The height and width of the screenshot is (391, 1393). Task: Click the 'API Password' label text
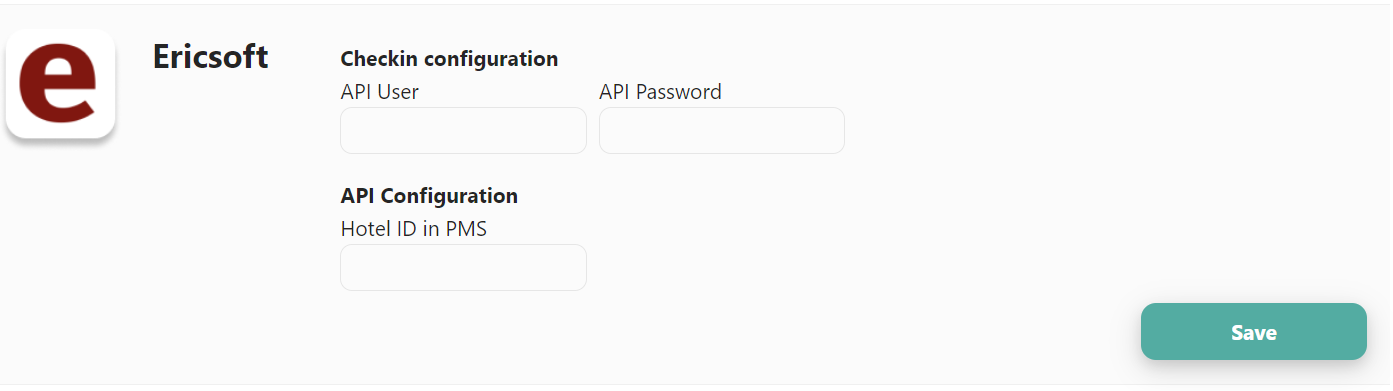(x=660, y=92)
